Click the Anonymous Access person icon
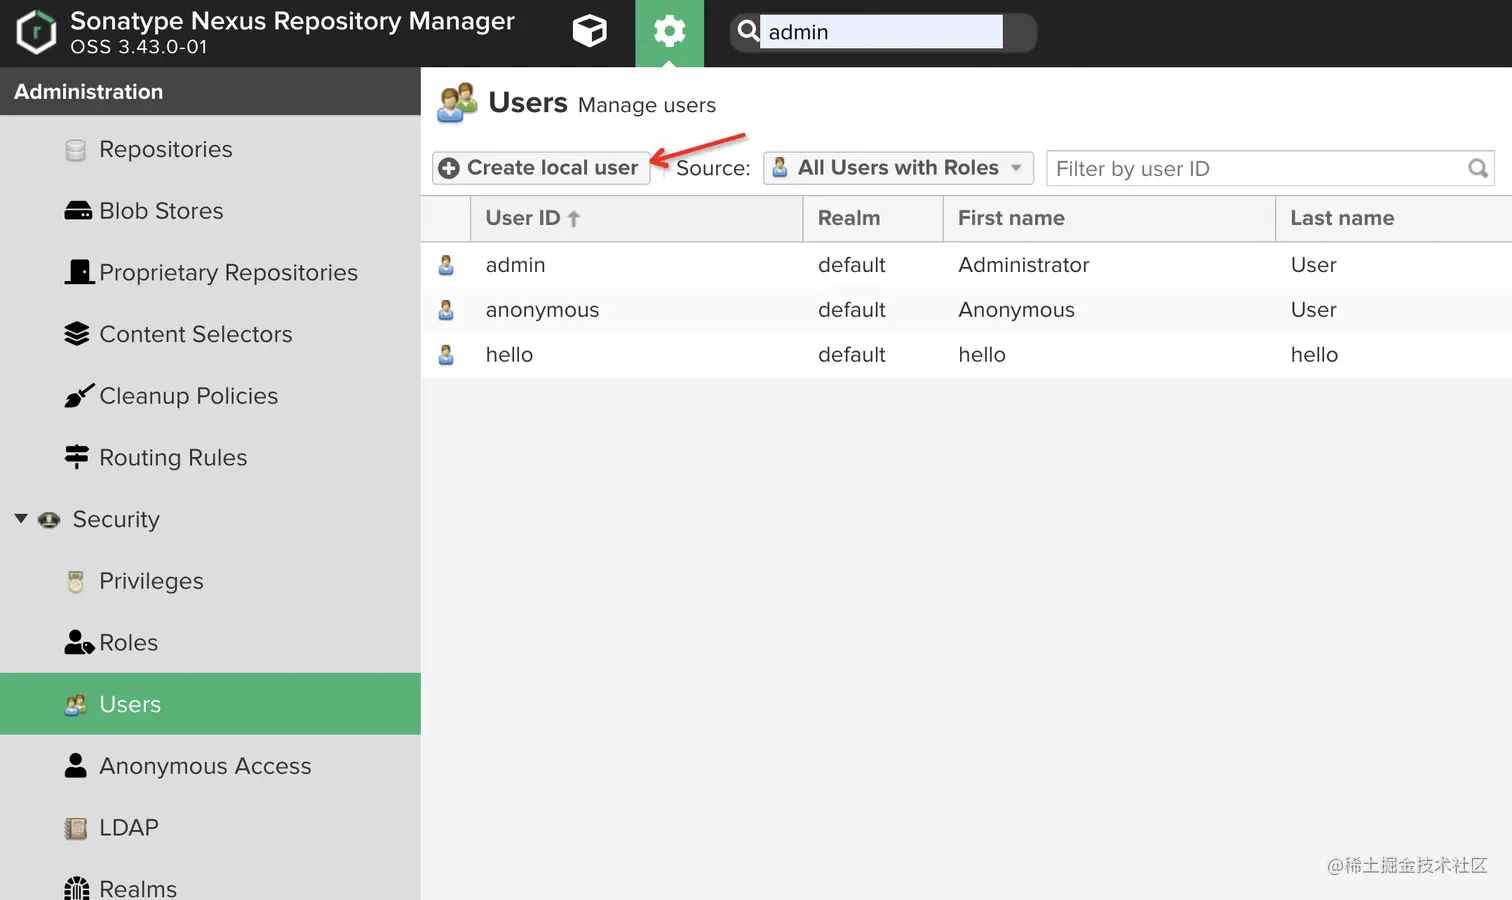Viewport: 1512px width, 900px height. point(76,765)
